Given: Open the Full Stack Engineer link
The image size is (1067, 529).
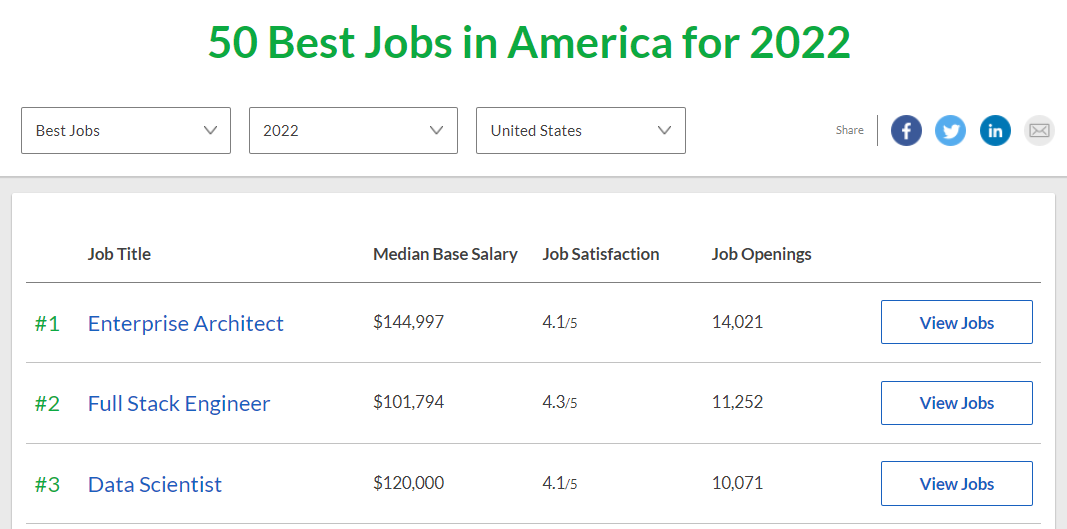Looking at the screenshot, I should click(x=179, y=403).
